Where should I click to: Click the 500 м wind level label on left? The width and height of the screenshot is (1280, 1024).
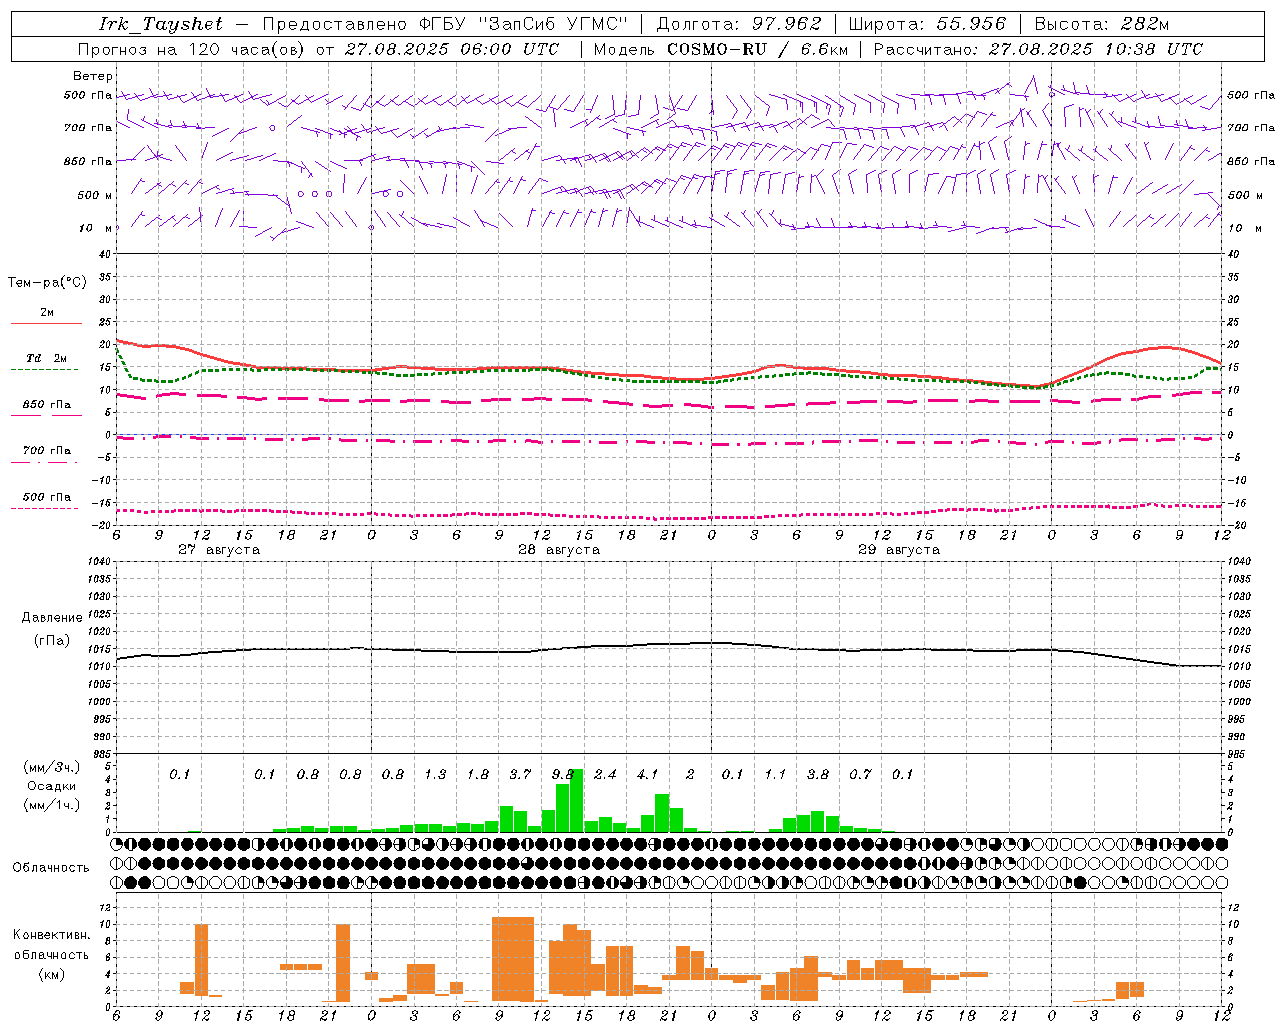pyautogui.click(x=95, y=195)
